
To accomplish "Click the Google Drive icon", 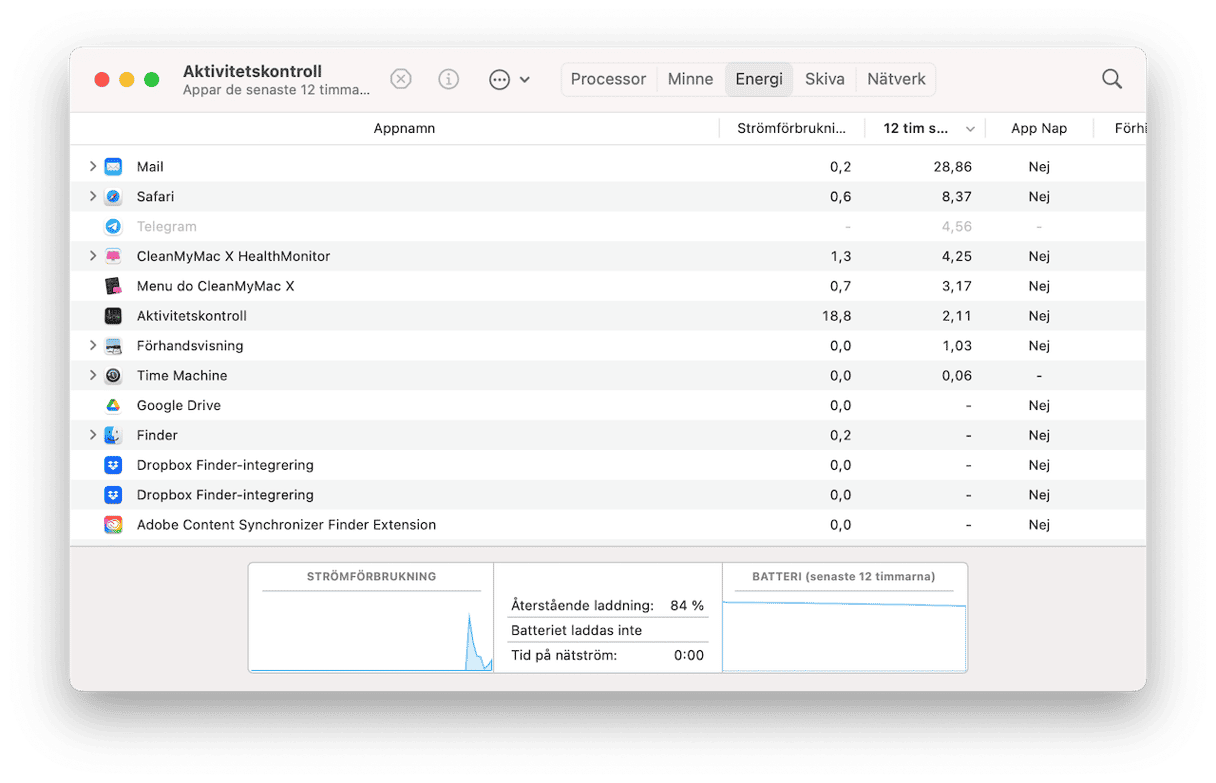I will [x=113, y=405].
